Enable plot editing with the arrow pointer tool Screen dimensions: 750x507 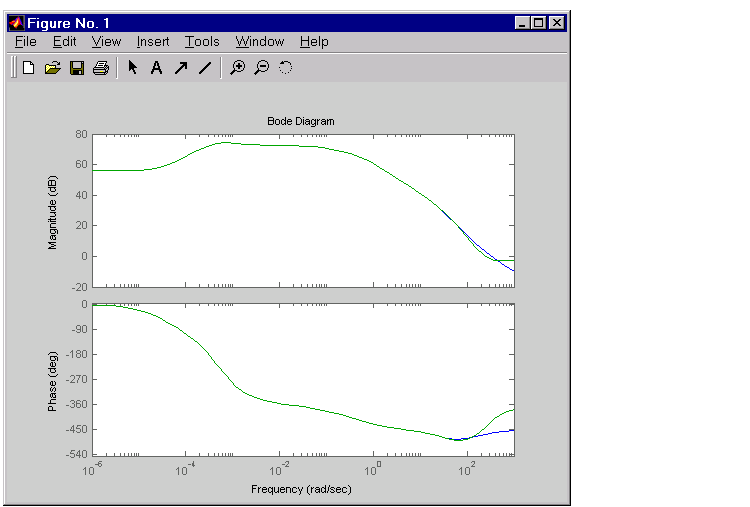pyautogui.click(x=132, y=68)
